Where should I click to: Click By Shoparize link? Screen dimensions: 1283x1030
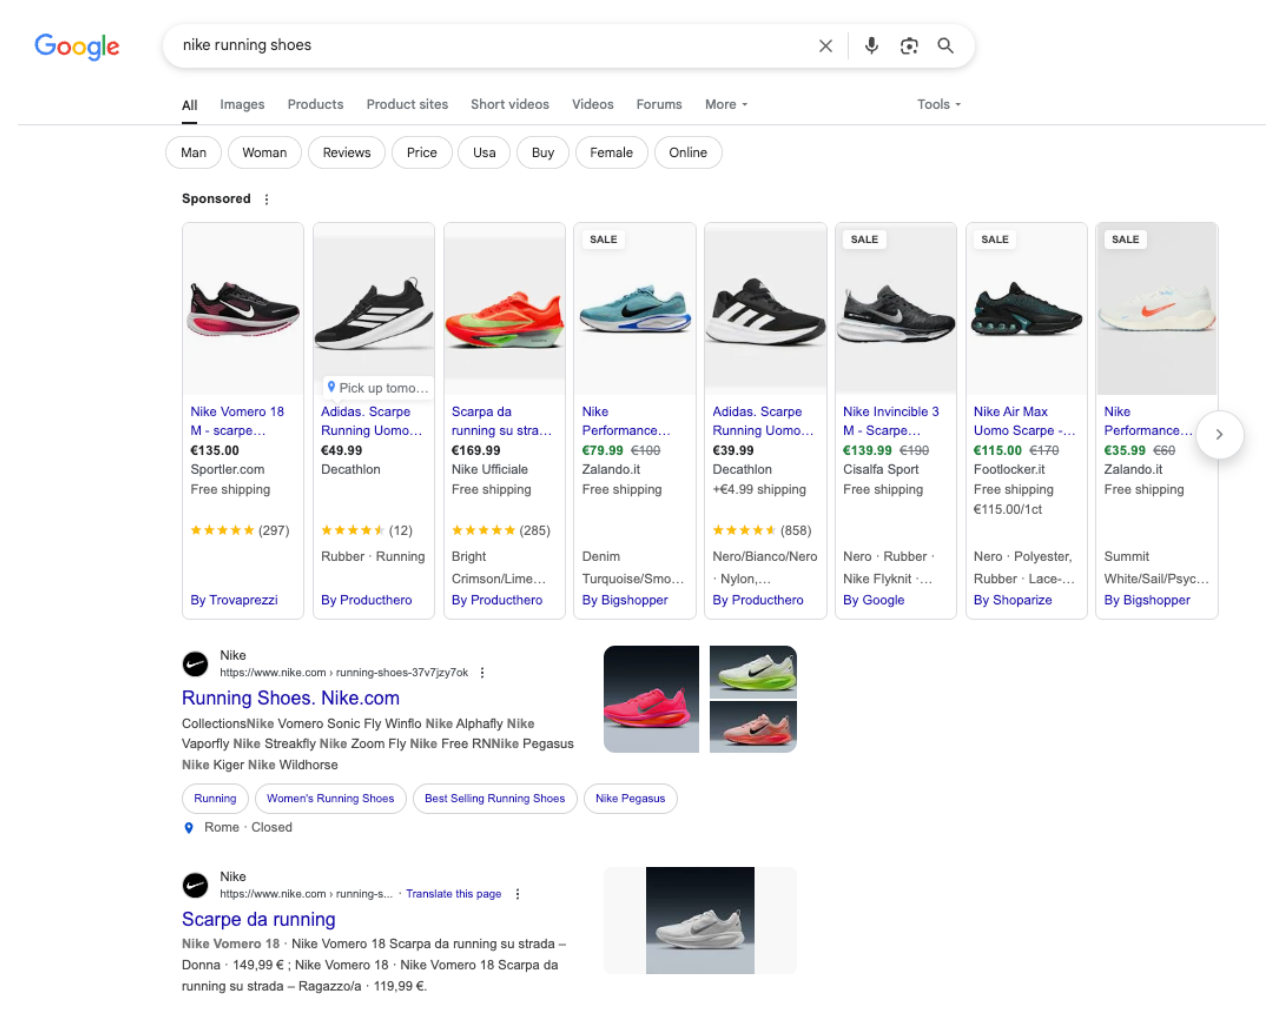1013,600
